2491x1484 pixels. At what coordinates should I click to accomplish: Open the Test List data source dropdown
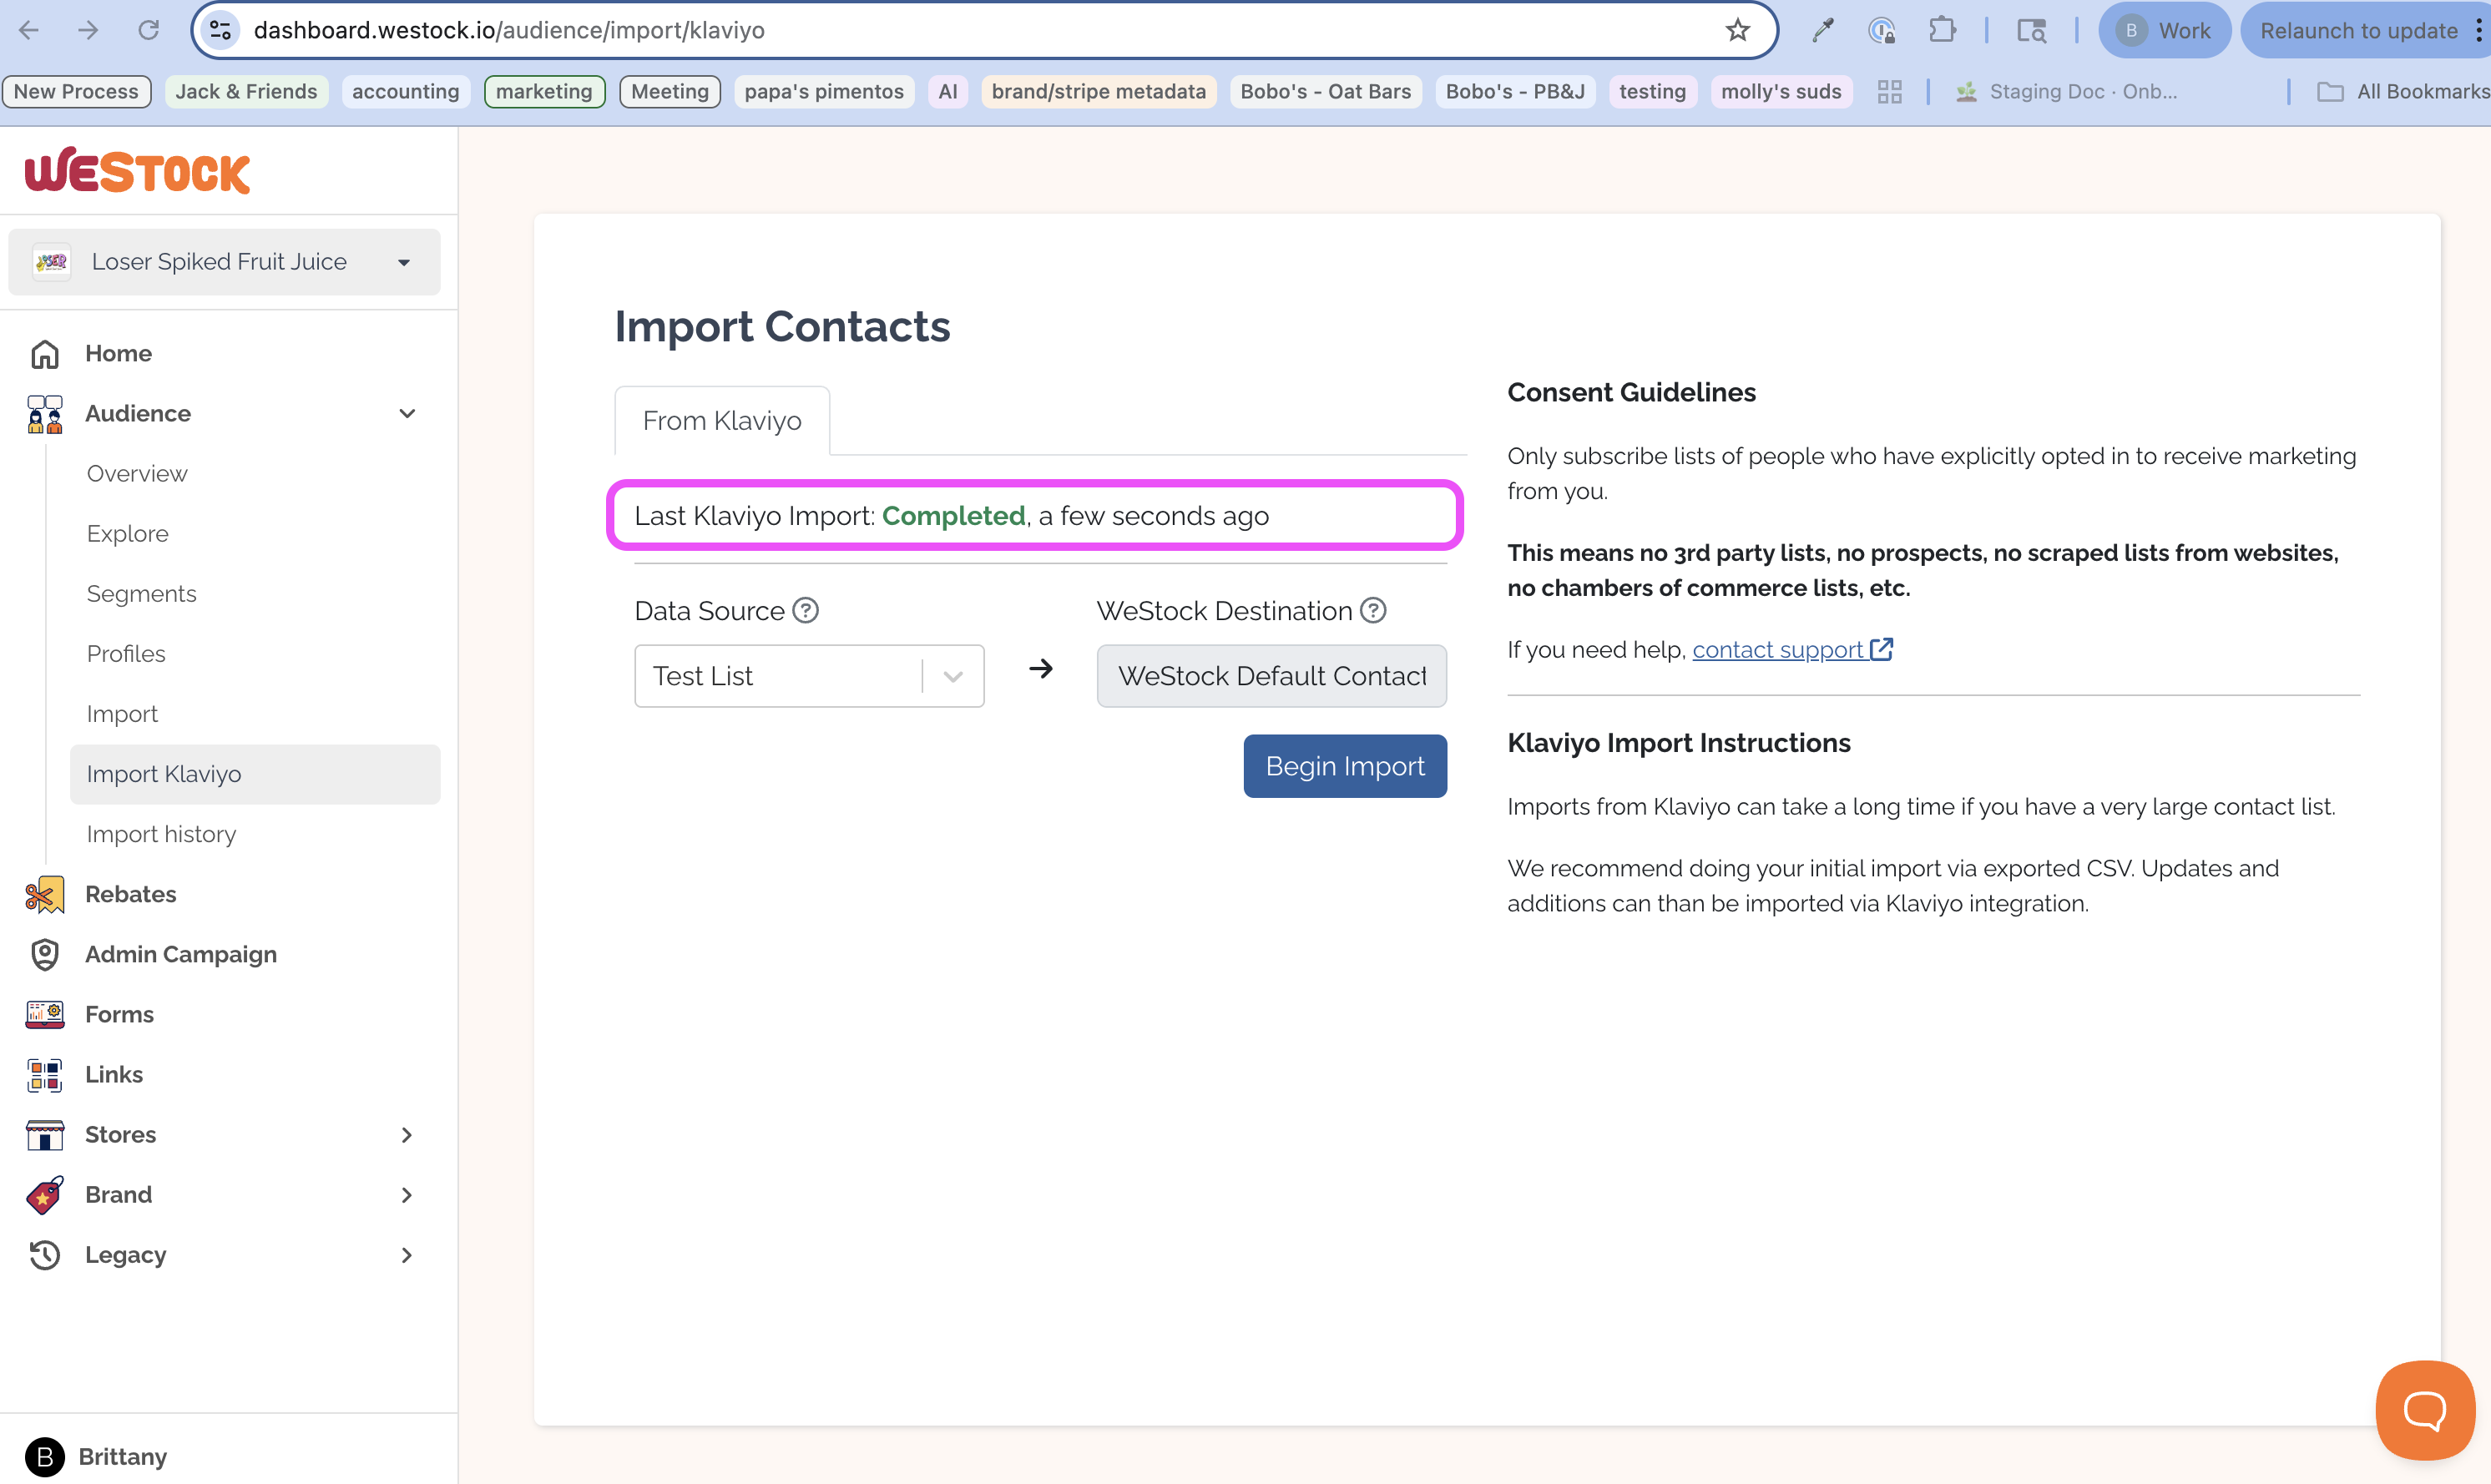[809, 676]
